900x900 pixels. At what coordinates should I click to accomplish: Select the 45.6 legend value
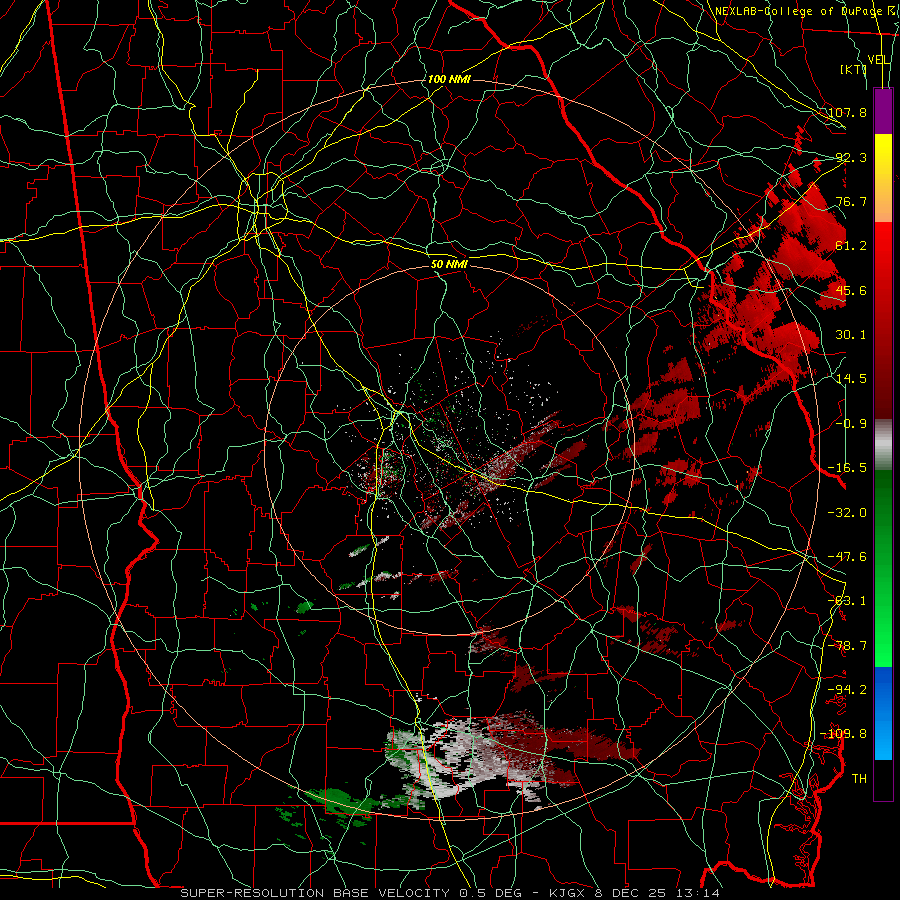point(851,290)
